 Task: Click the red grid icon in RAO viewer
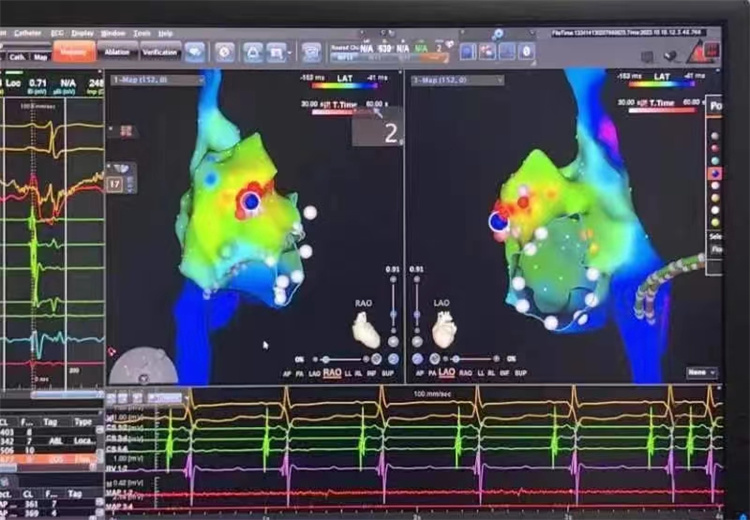tap(126, 131)
